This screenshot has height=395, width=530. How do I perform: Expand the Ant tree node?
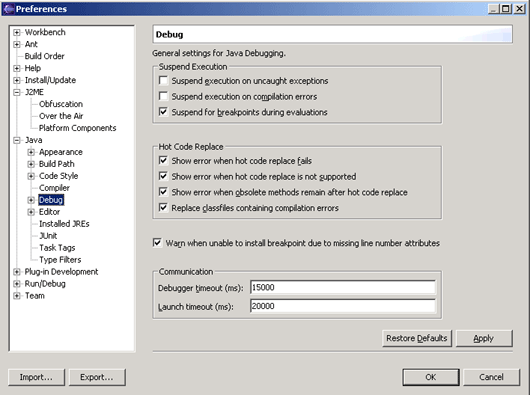coord(17,44)
